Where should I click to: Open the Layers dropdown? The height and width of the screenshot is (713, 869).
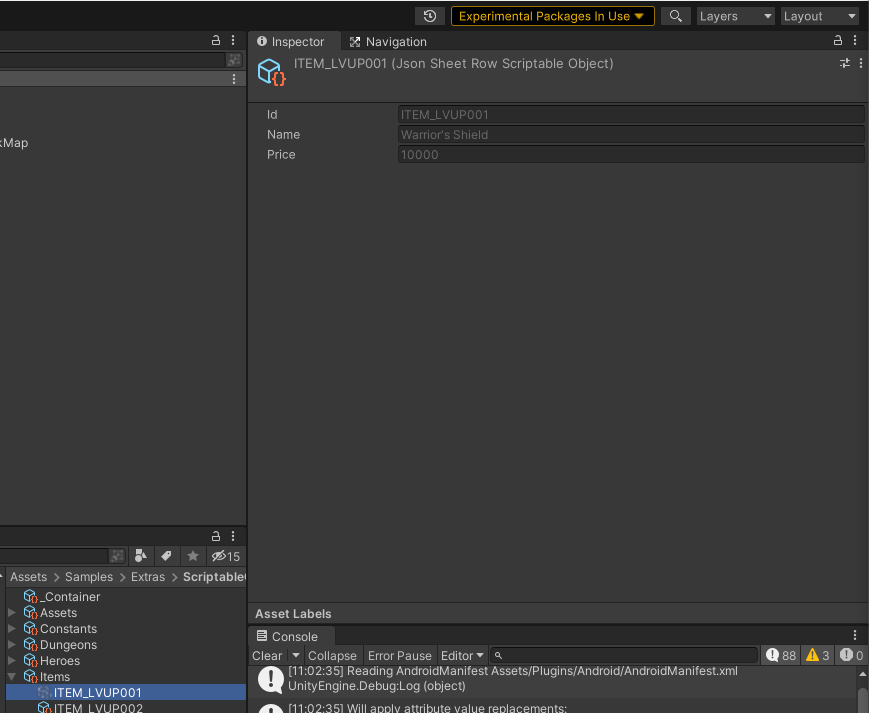coord(735,16)
